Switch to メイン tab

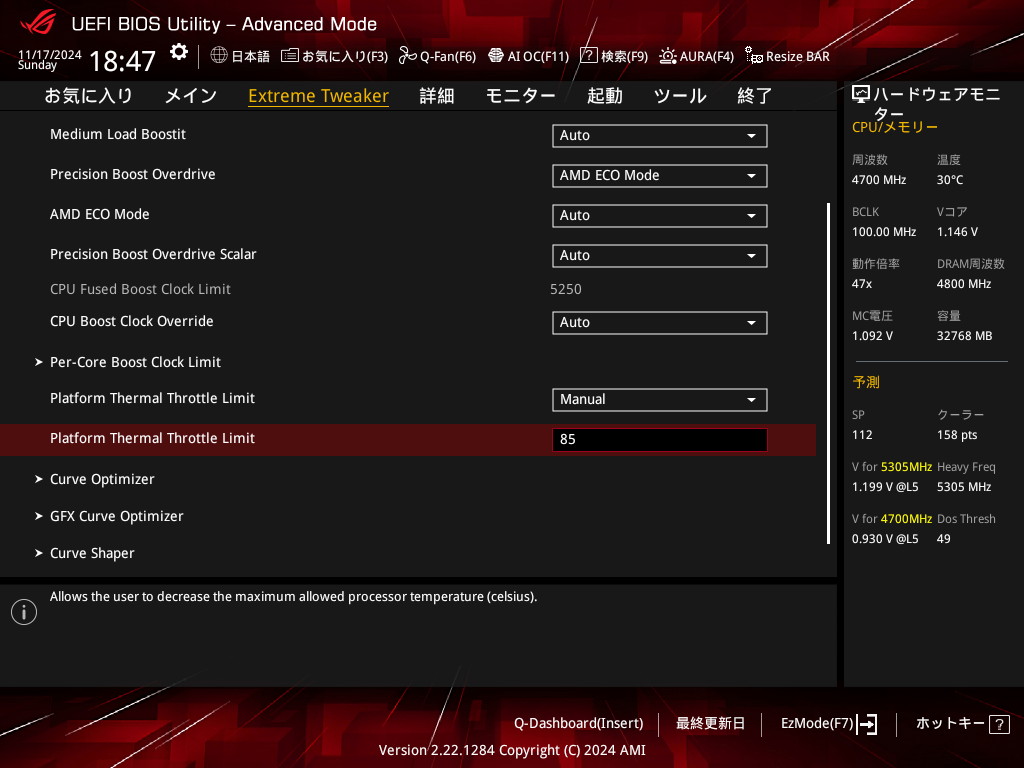click(191, 96)
